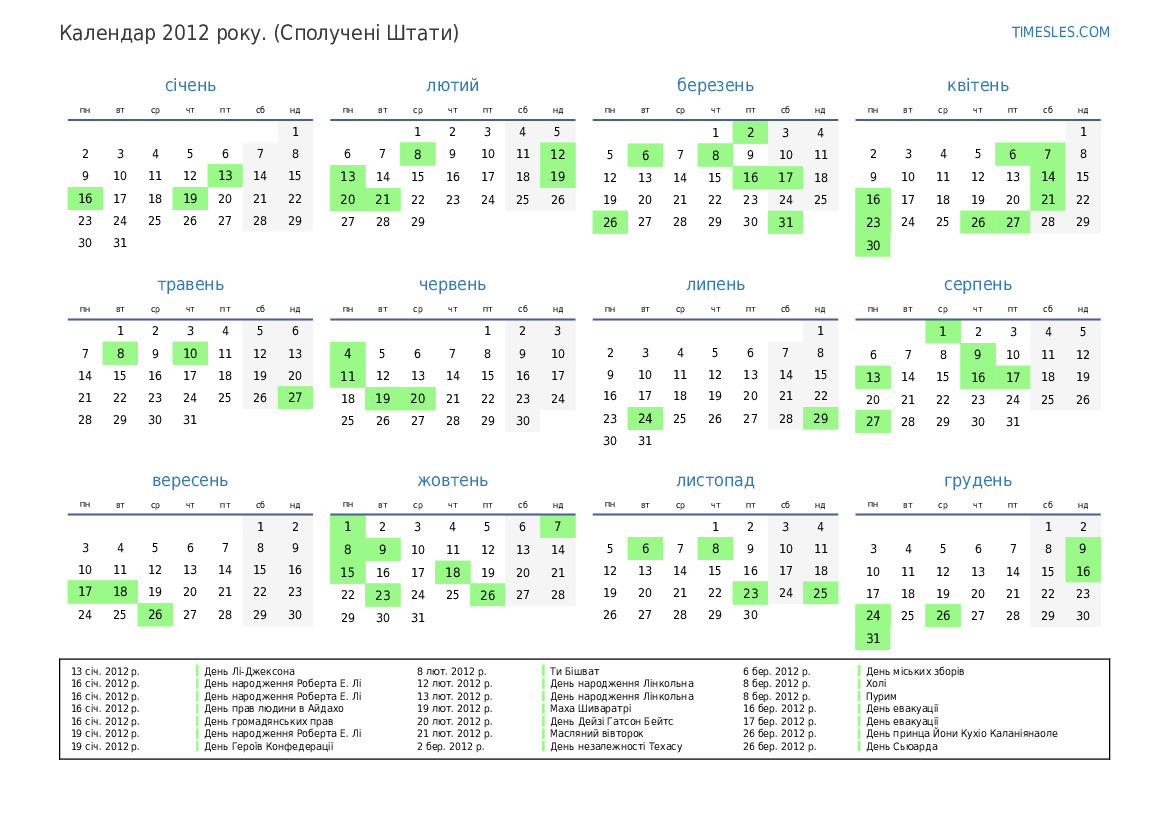The height and width of the screenshot is (827, 1169).
Task: Click the 'Пурим' holiday legend entry
Action: click(x=881, y=696)
